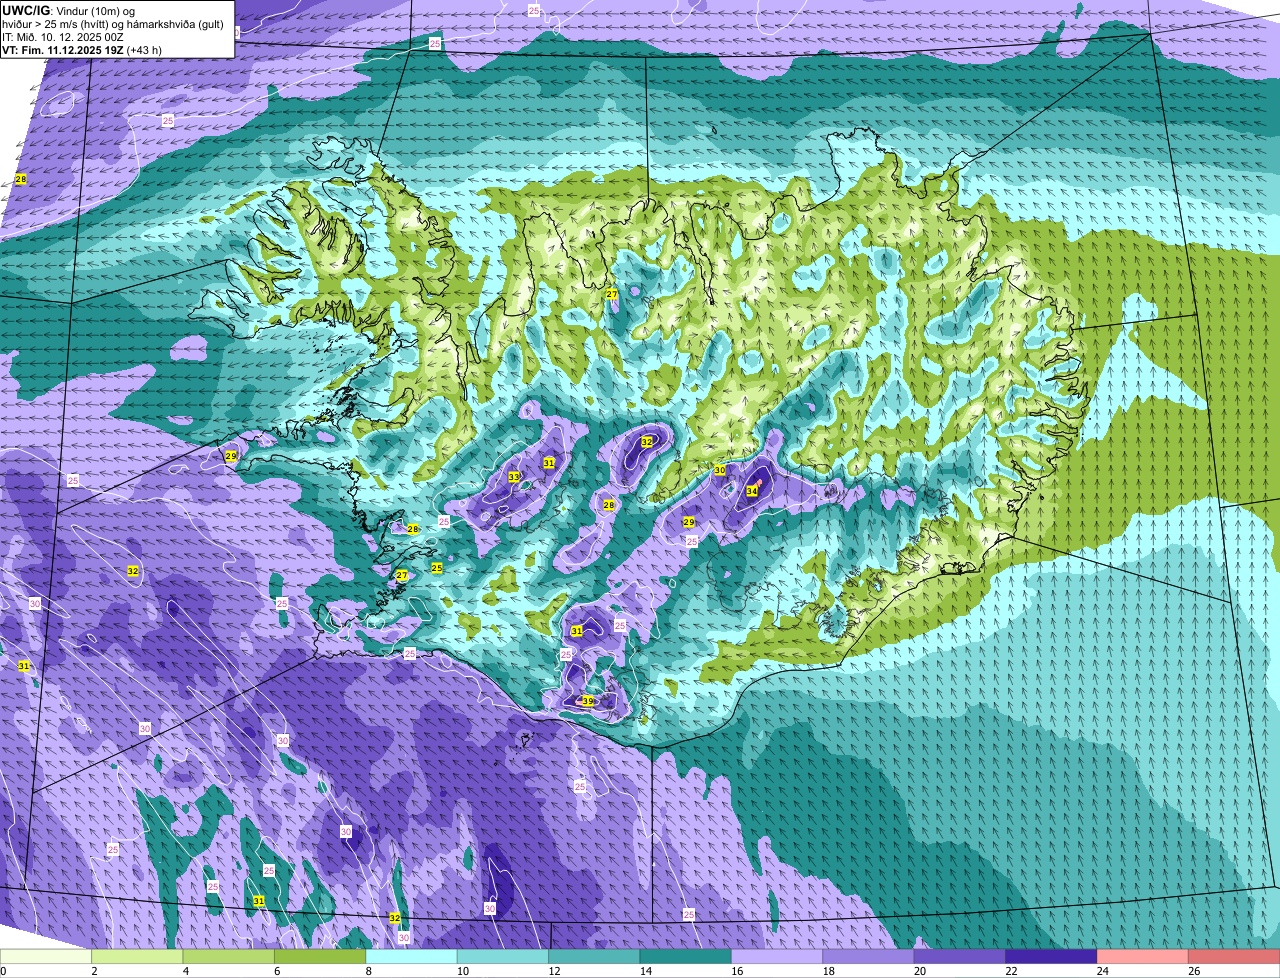Screen dimensions: 1280x978
Task: Select the 14–16 m/s dark teal legend swatch
Action: 686,956
